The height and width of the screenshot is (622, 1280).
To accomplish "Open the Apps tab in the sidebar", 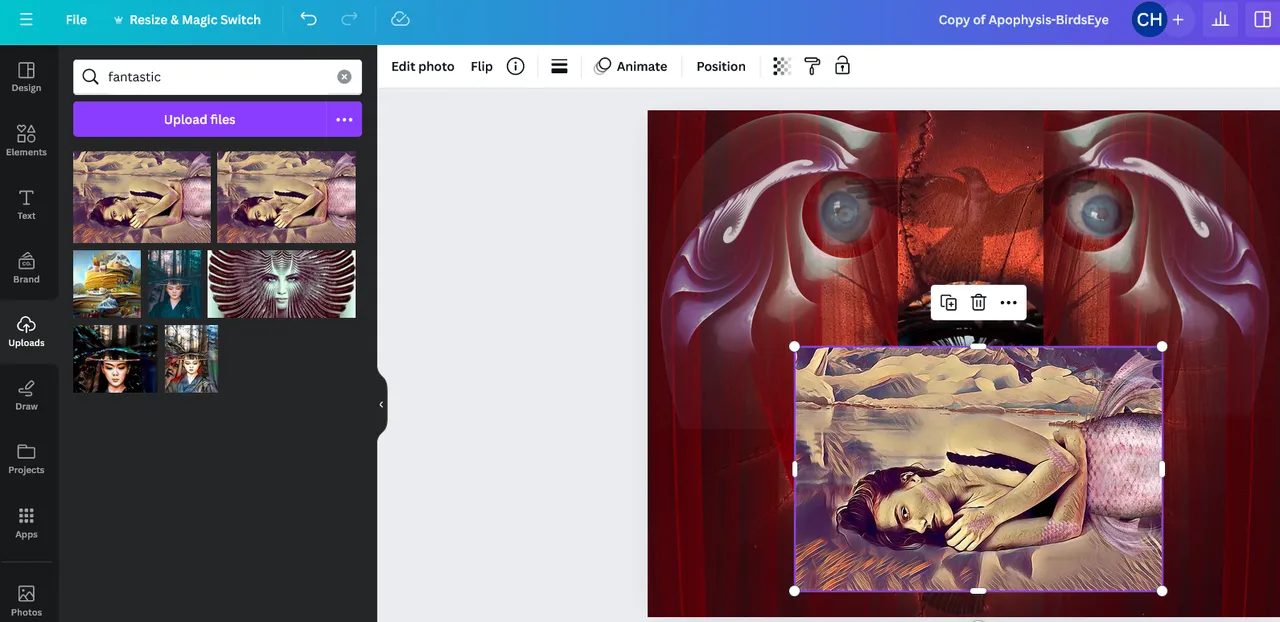I will coord(26,522).
